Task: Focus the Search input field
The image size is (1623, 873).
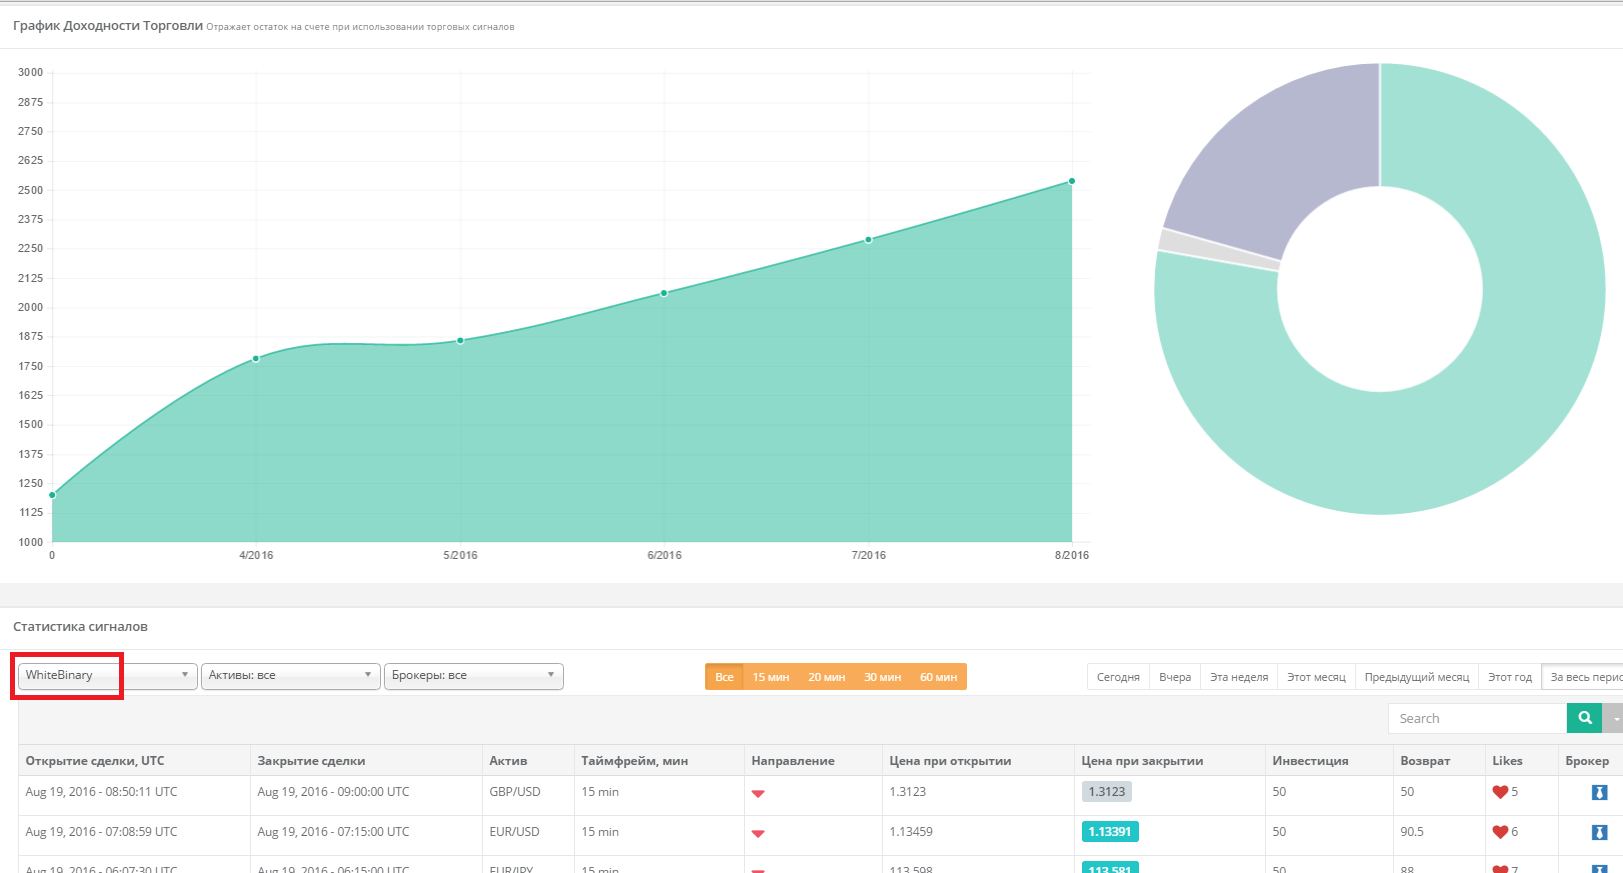Action: click(1477, 718)
